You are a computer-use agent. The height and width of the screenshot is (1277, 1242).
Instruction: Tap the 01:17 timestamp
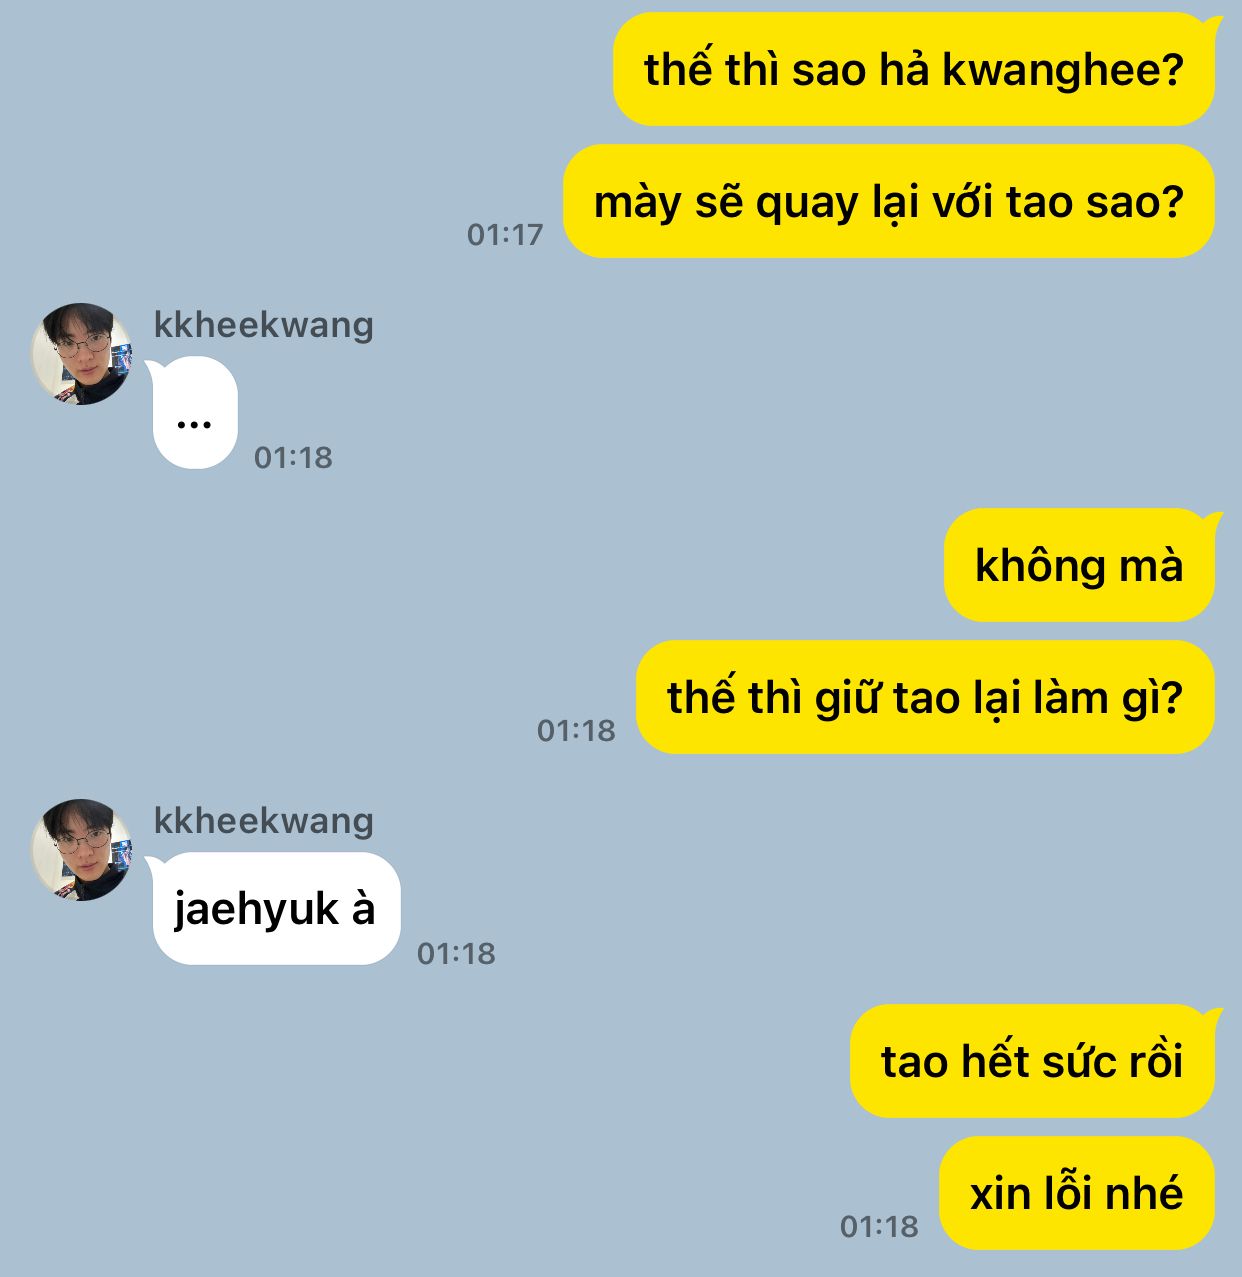(505, 235)
